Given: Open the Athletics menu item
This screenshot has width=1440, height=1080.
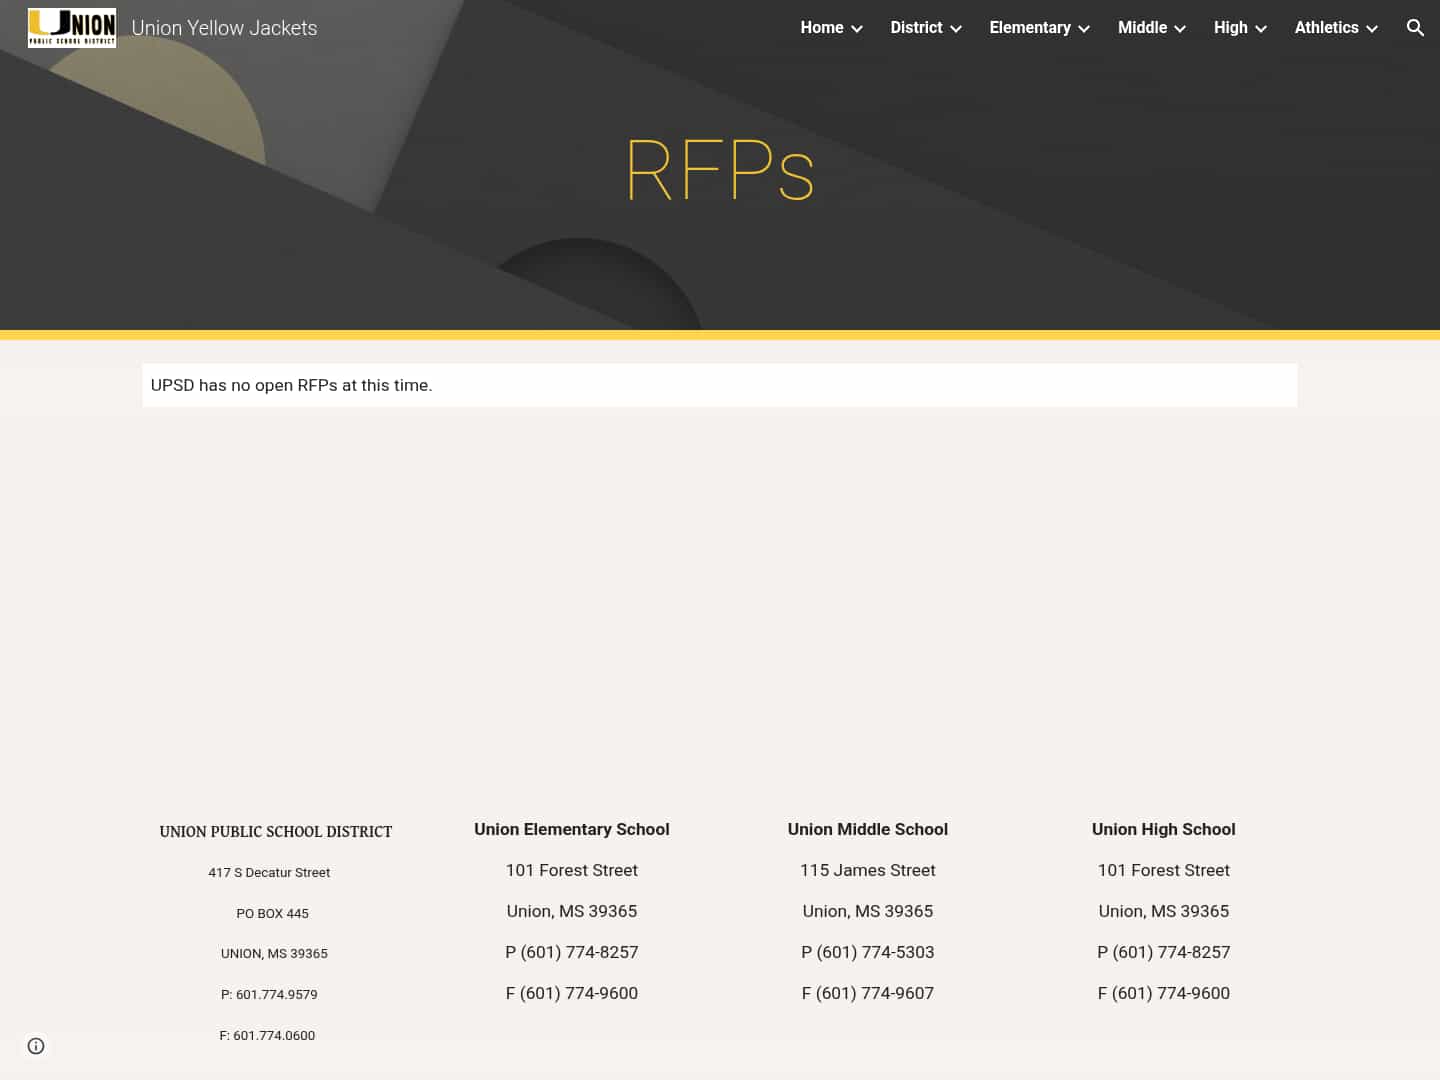Looking at the screenshot, I should [x=1326, y=27].
